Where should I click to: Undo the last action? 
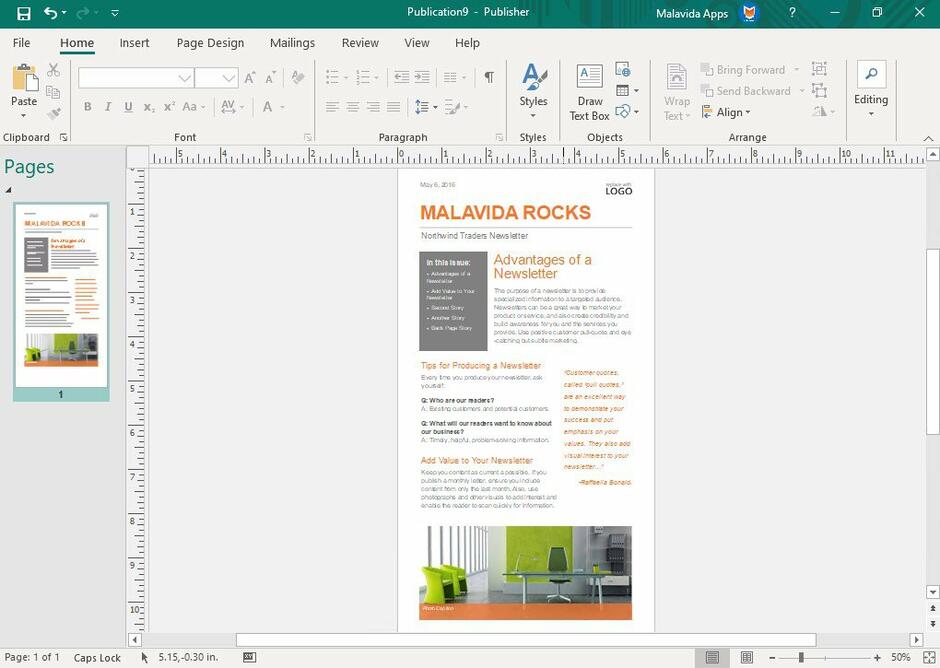pos(50,13)
